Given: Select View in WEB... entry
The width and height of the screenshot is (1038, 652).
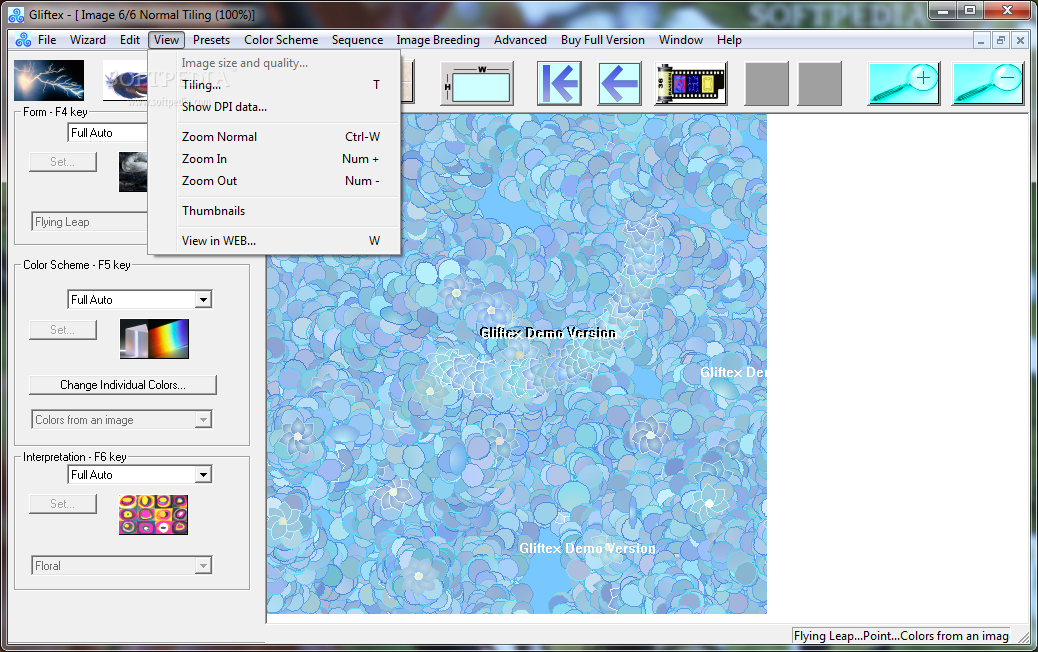Looking at the screenshot, I should click(x=274, y=241).
